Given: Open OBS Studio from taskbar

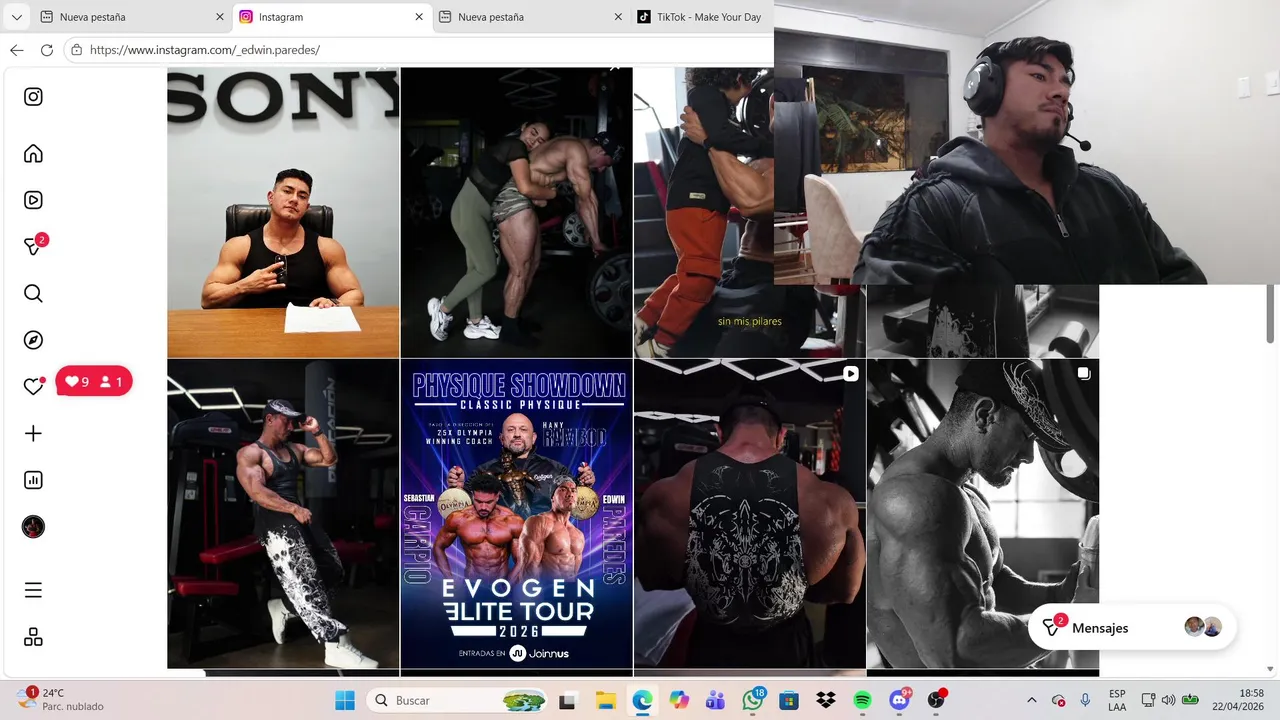Looking at the screenshot, I should coord(936,700).
